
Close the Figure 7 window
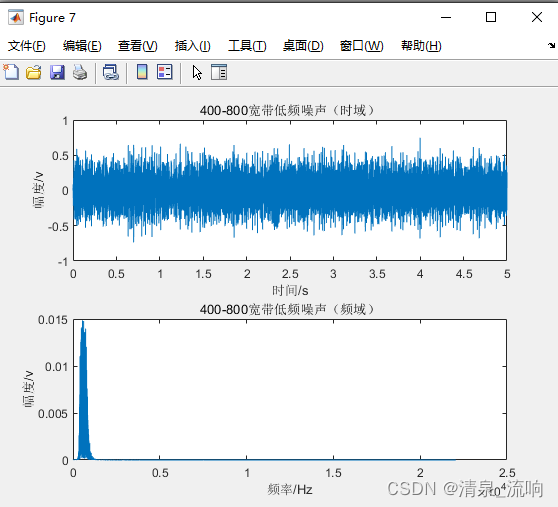[x=537, y=17]
